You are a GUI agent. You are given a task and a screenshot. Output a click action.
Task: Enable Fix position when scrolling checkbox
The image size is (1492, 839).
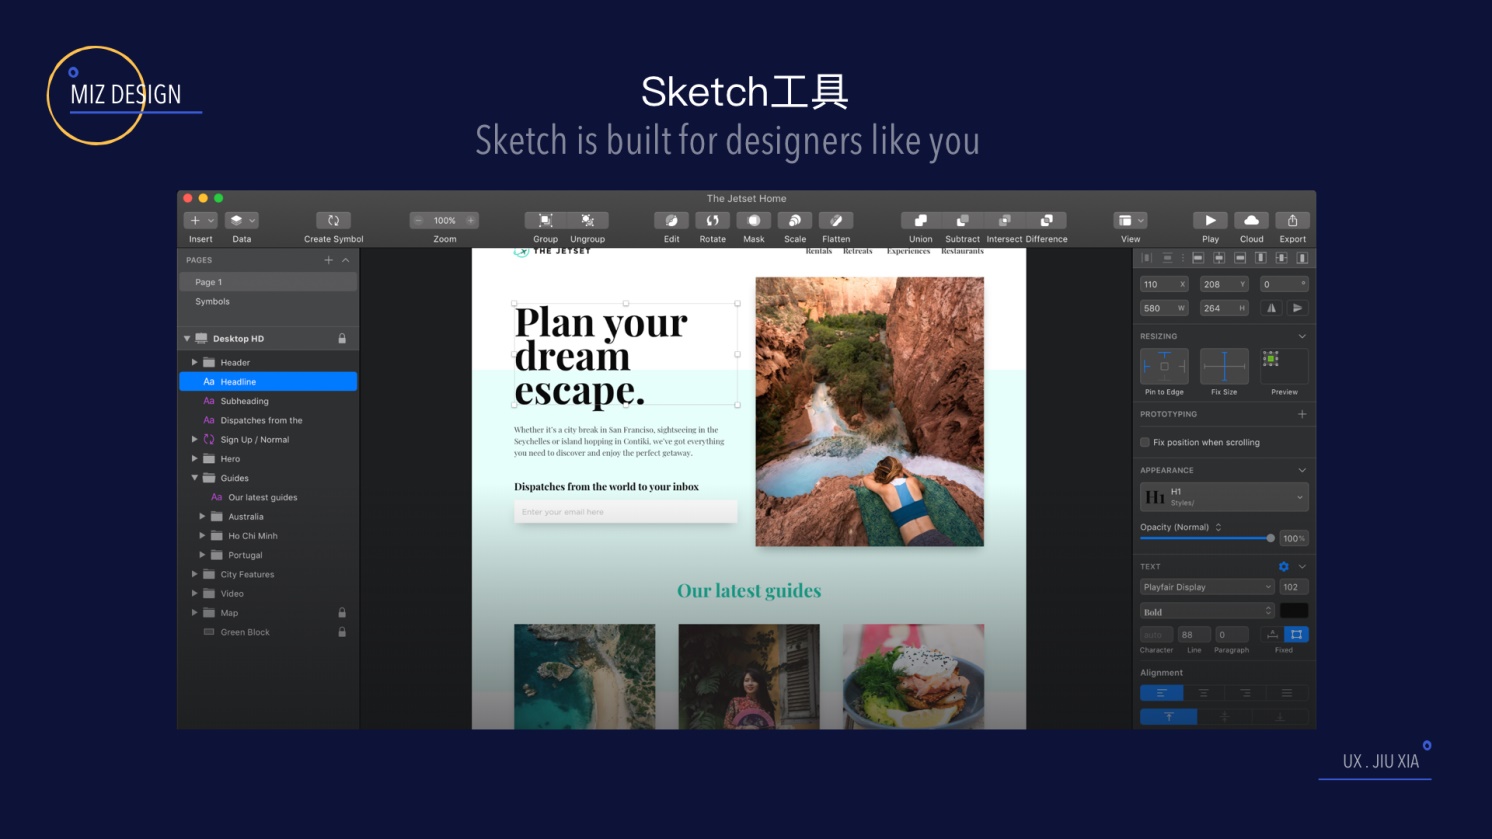tap(1145, 442)
